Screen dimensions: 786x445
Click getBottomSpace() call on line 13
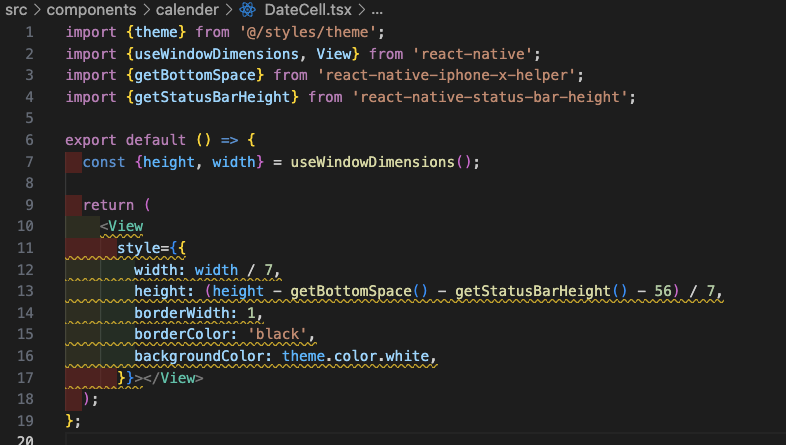(359, 291)
